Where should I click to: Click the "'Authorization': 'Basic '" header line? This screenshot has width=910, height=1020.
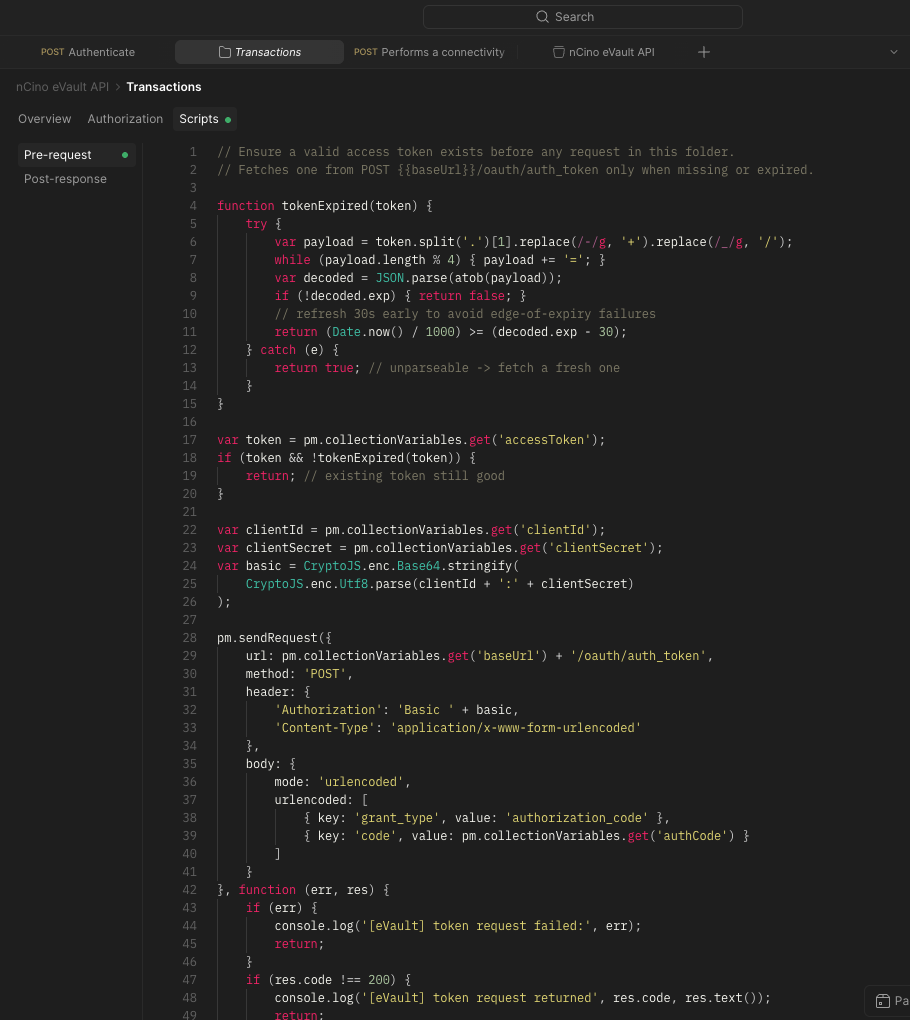[x=397, y=710]
